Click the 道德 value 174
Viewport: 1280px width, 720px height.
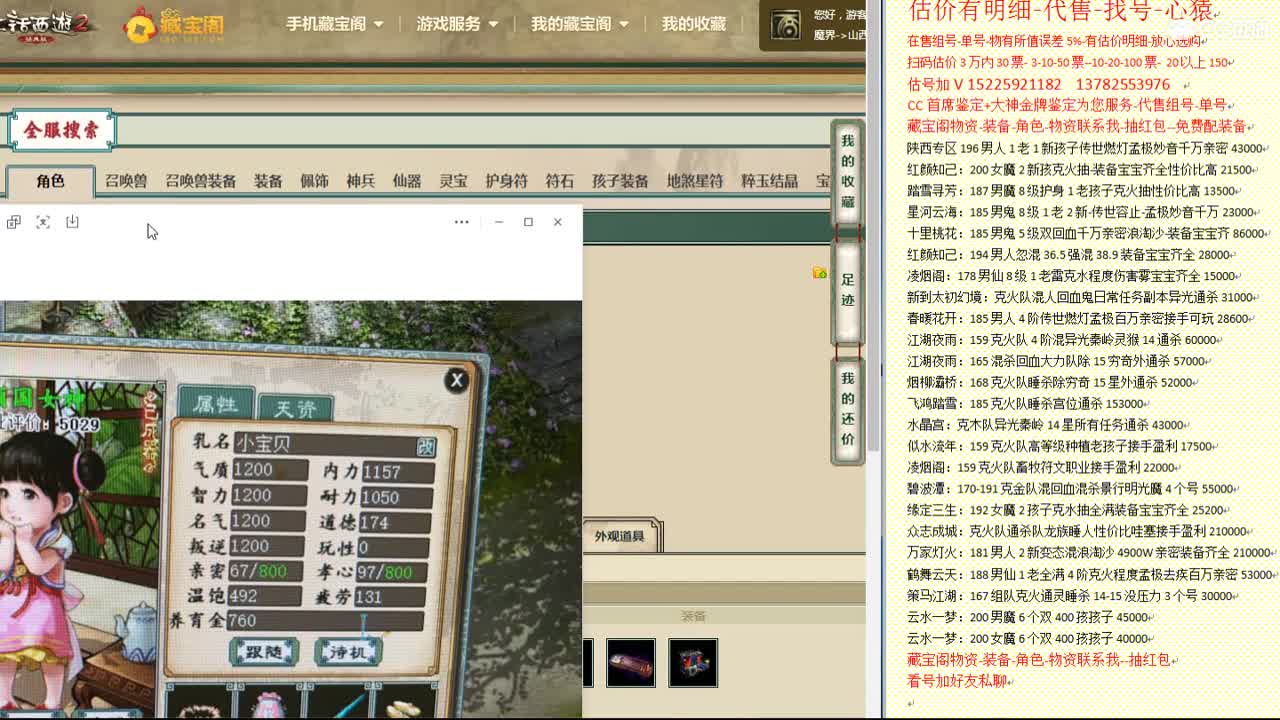point(397,522)
